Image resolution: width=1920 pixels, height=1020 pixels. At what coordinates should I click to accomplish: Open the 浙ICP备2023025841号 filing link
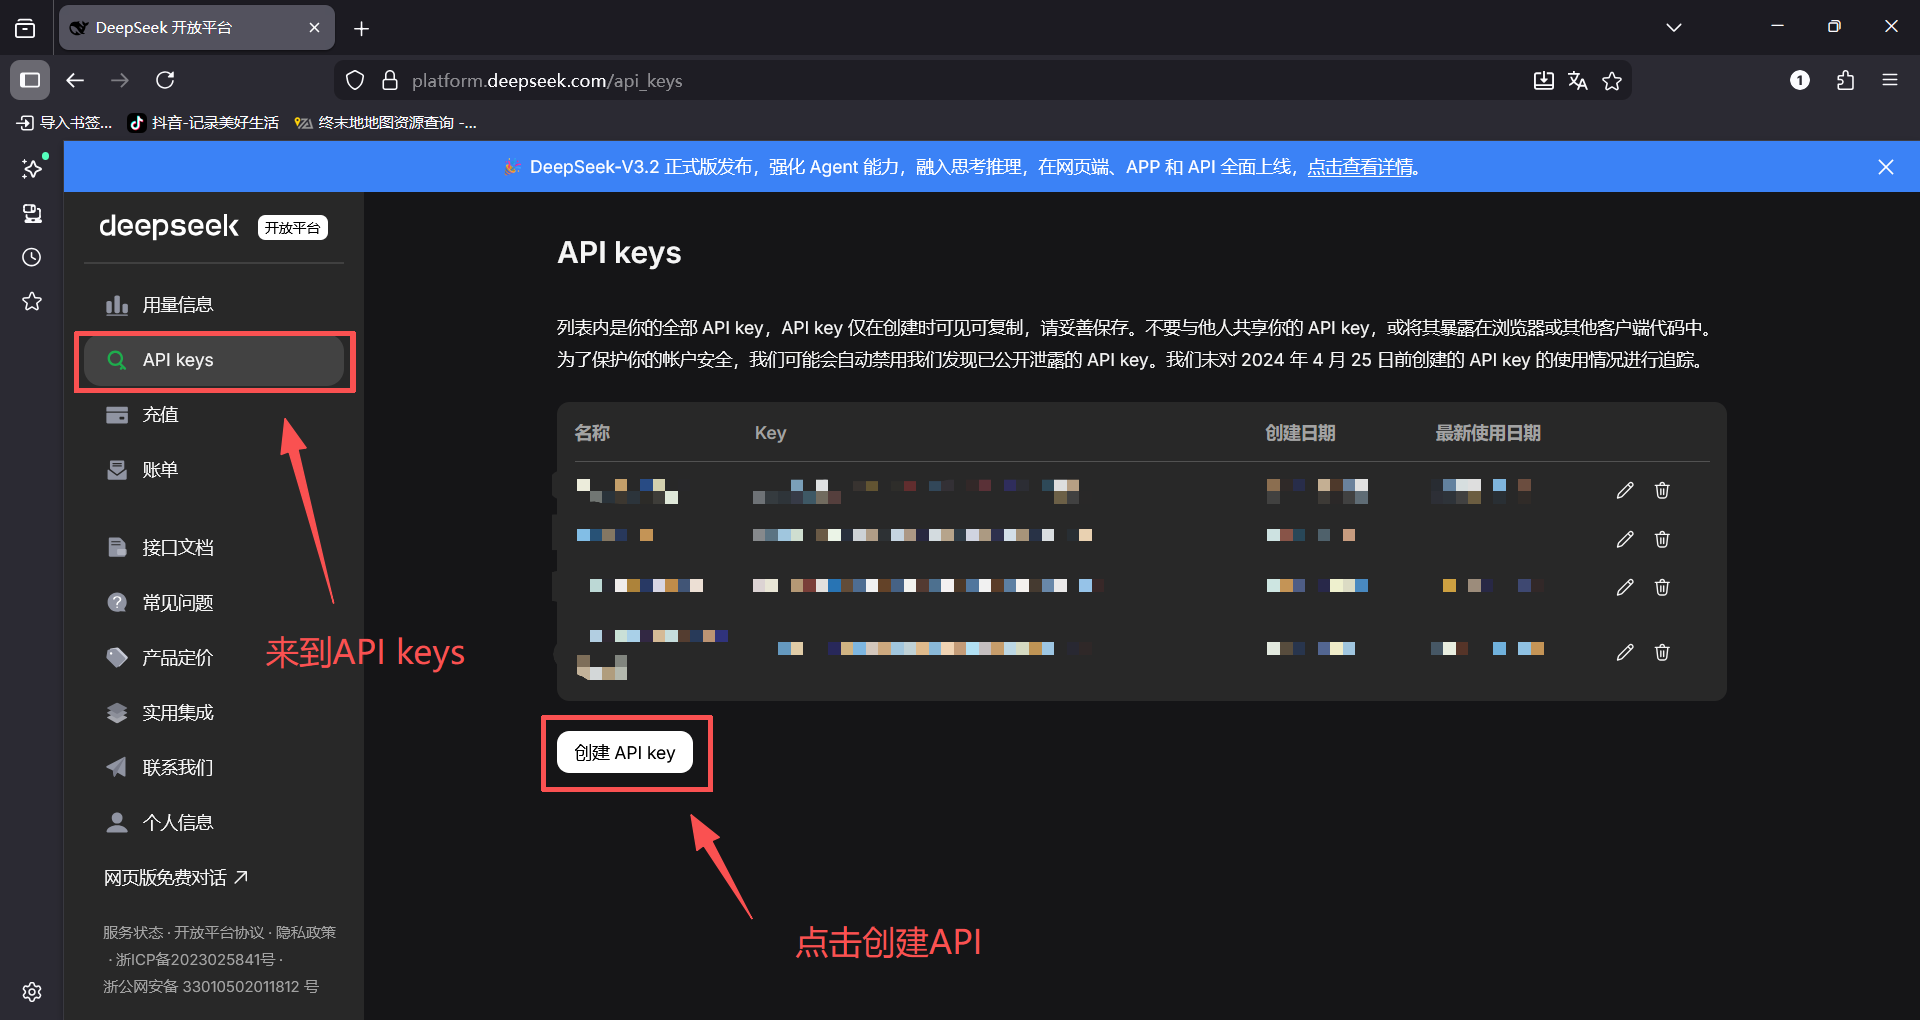click(195, 960)
